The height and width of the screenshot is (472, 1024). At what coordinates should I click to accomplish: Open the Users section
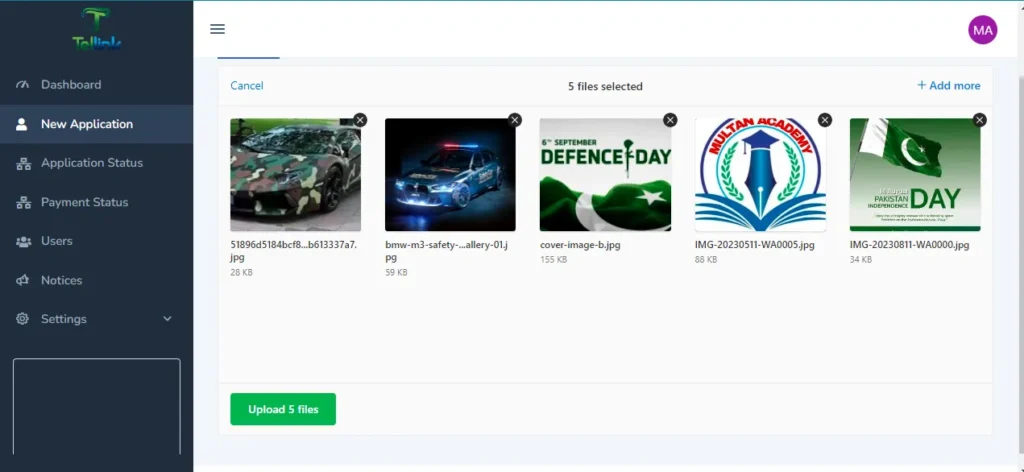point(56,241)
